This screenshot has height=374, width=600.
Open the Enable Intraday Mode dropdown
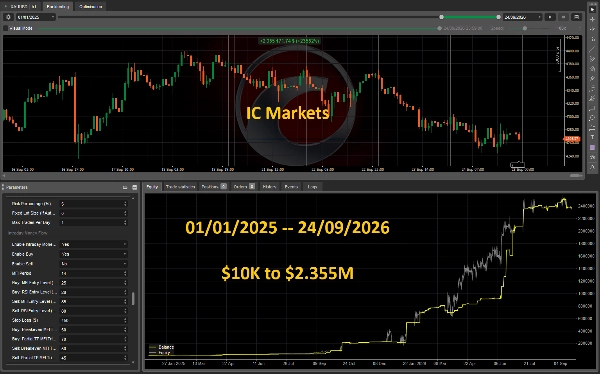pos(93,244)
